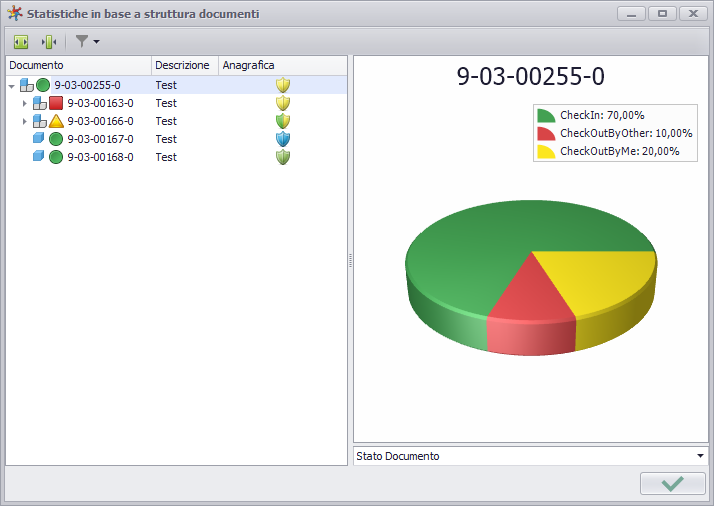The image size is (714, 506).
Task: Click the splitter grip between panels
Action: (x=350, y=261)
